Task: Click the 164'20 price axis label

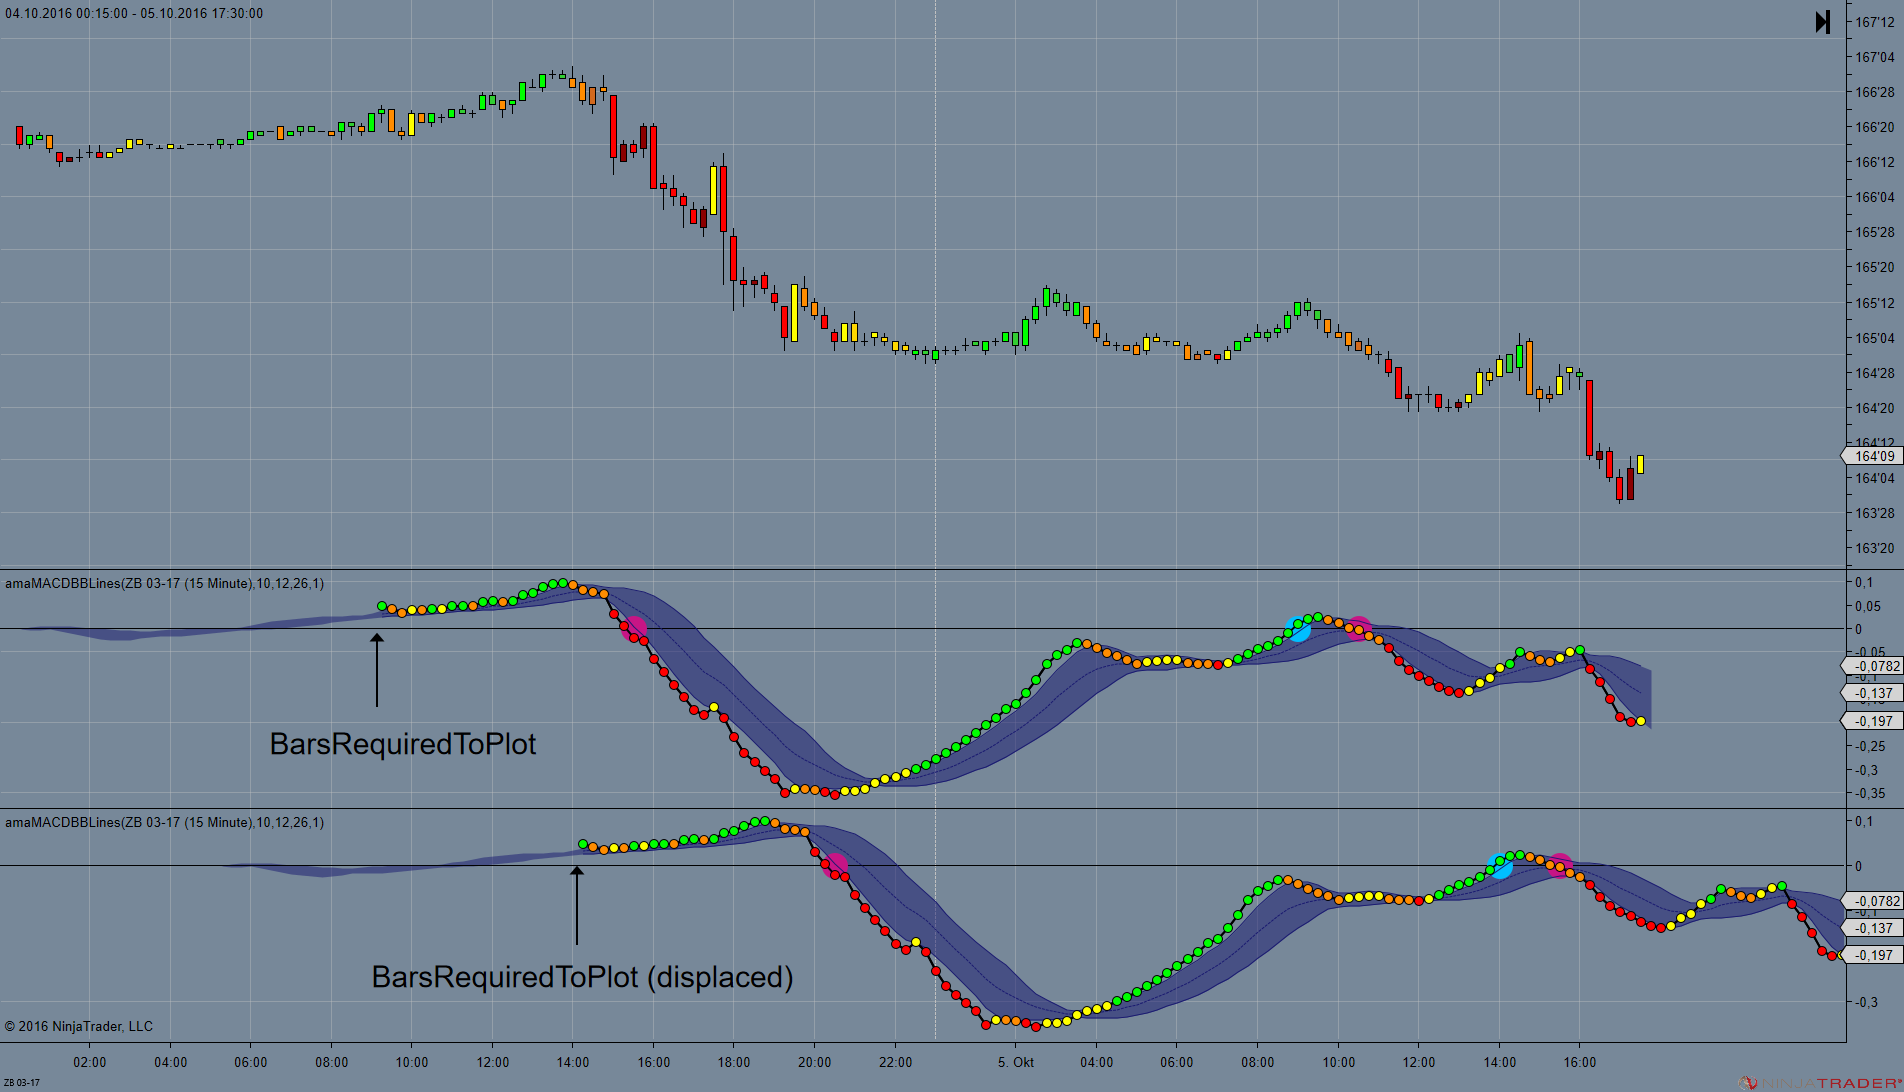Action: [x=1875, y=408]
